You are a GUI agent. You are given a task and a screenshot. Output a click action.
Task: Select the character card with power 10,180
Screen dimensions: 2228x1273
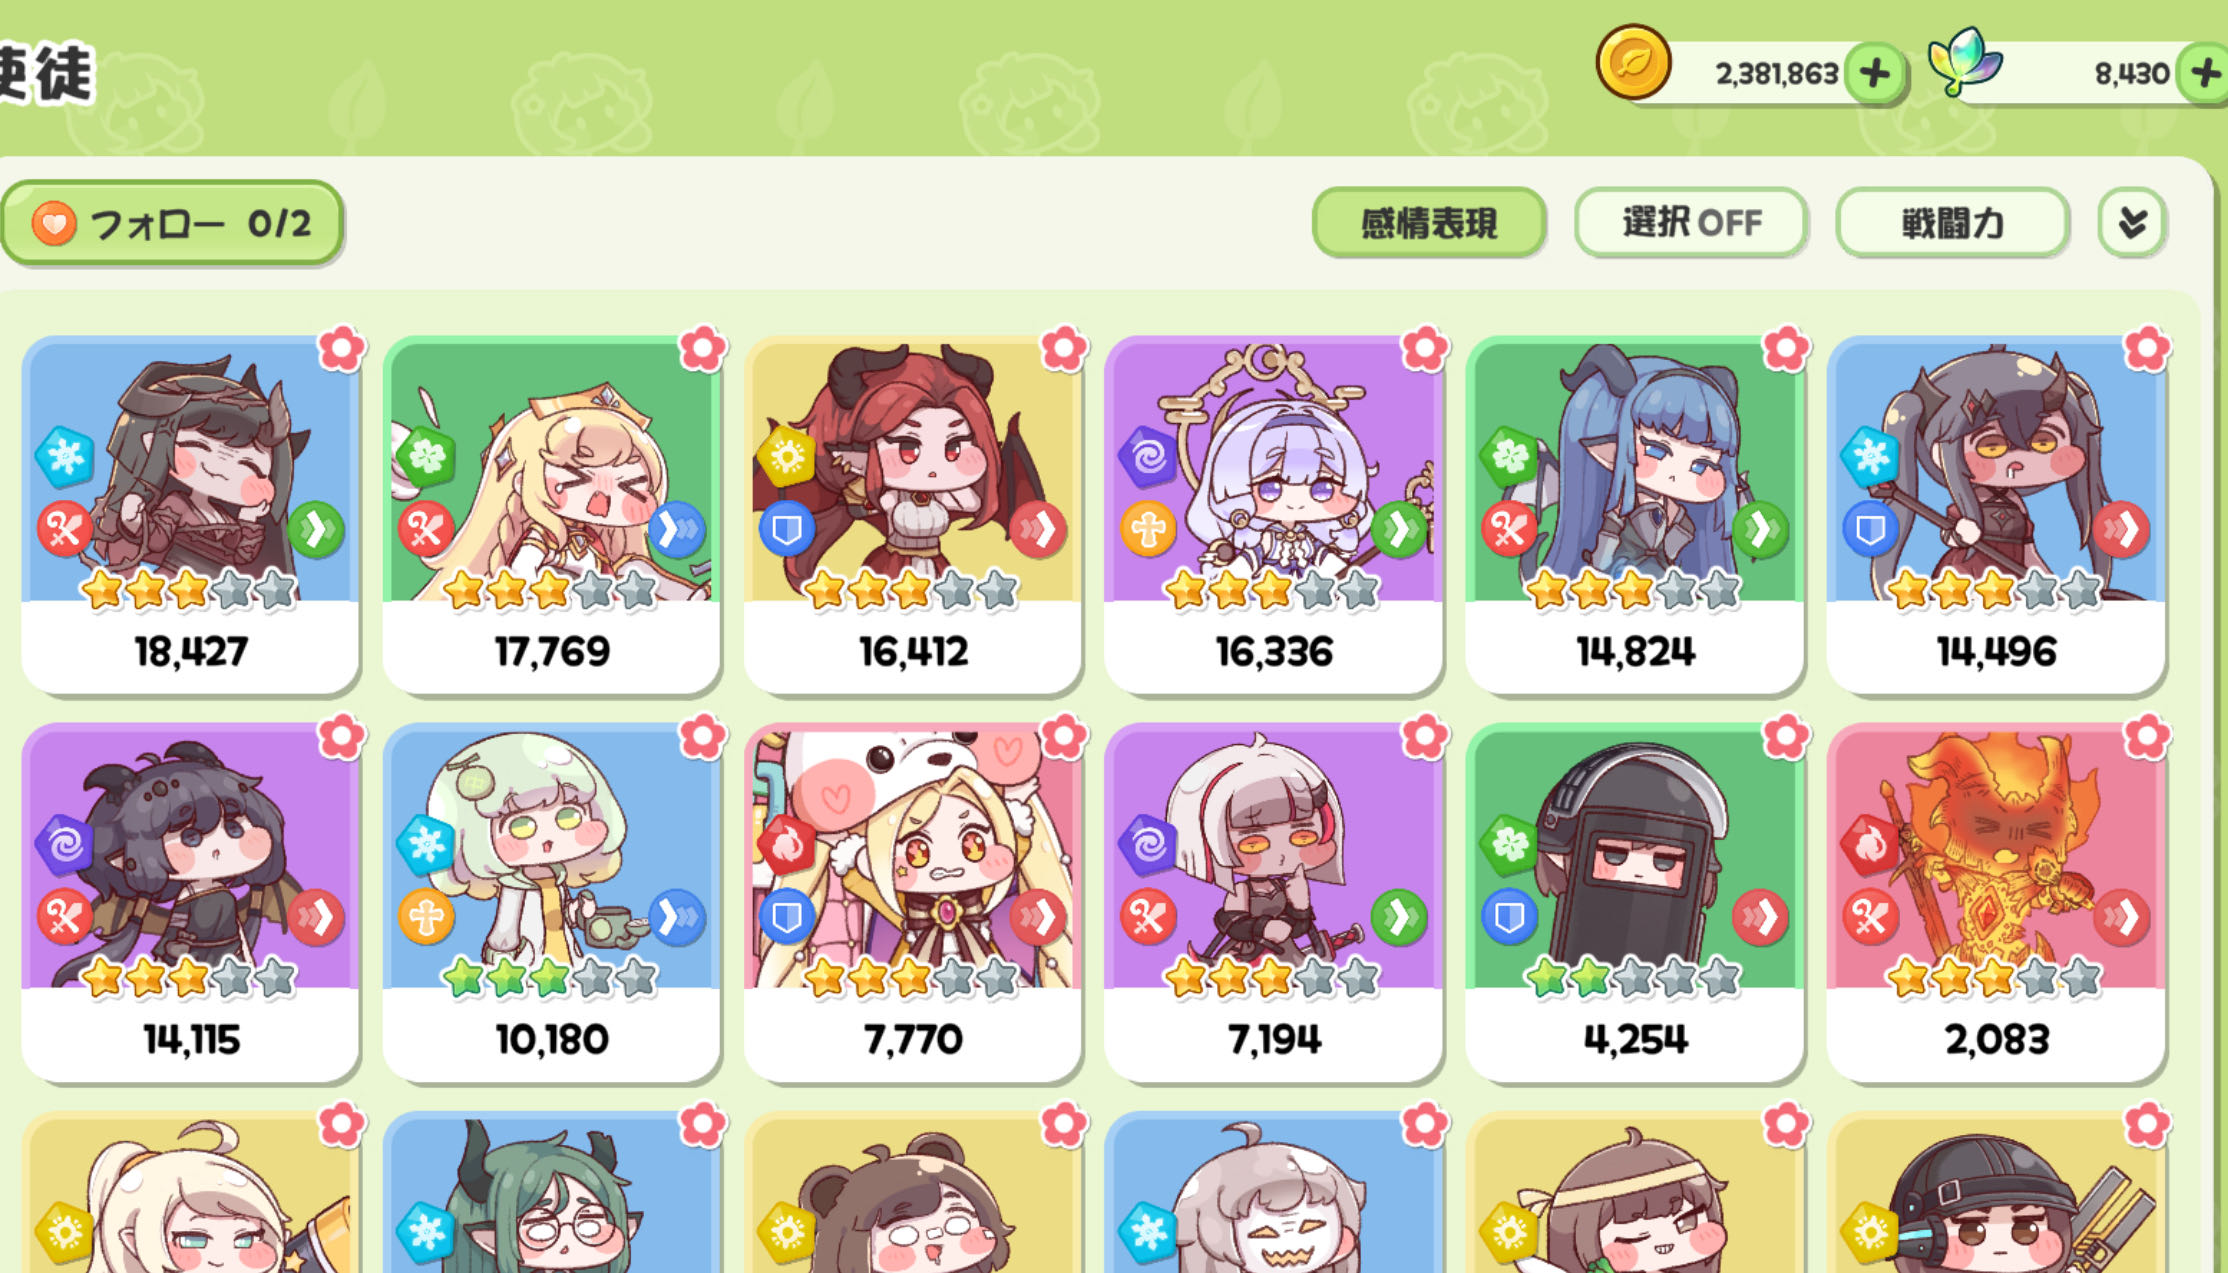click(x=551, y=903)
